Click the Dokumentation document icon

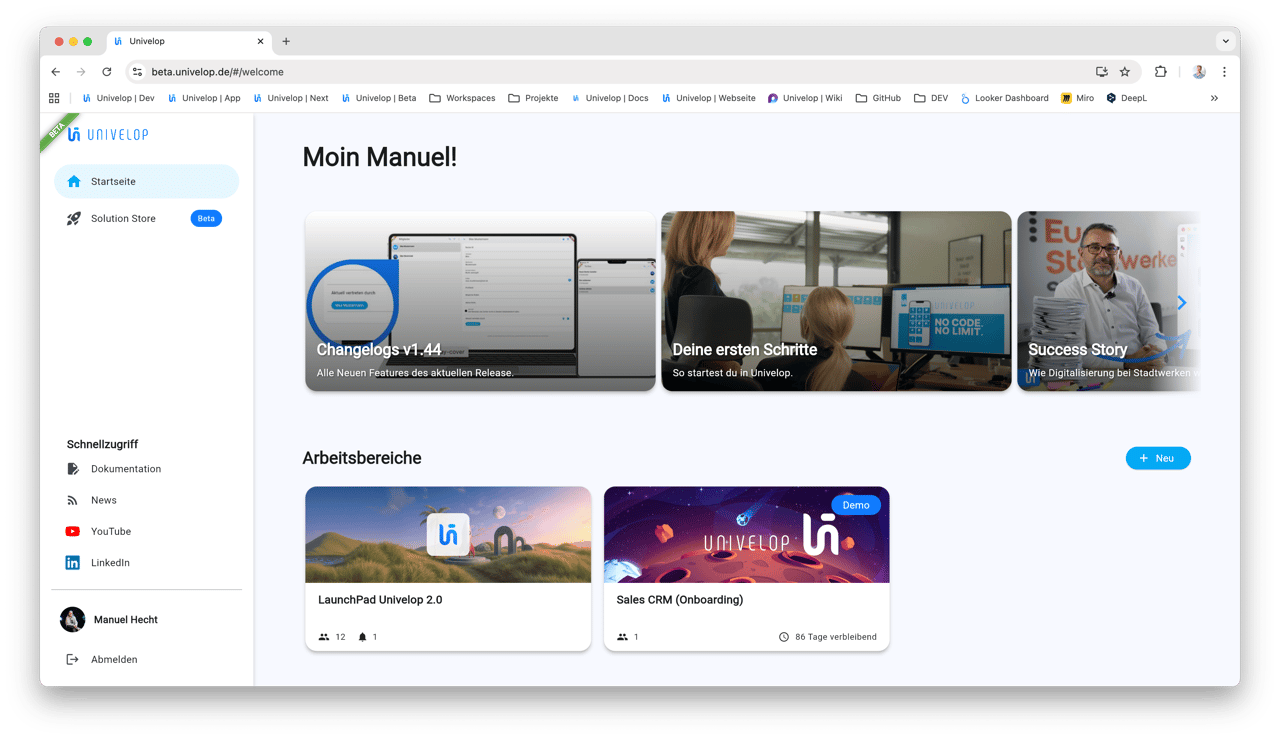point(73,469)
